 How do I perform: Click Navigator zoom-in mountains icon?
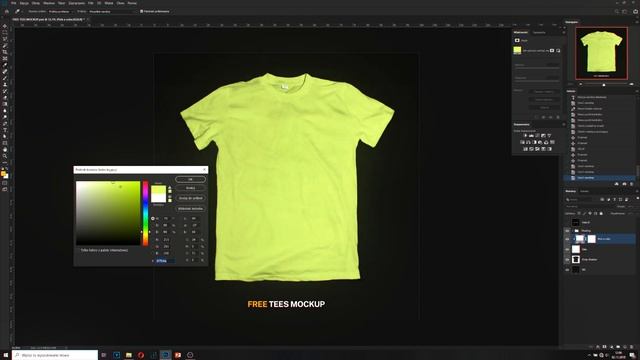point(631,84)
